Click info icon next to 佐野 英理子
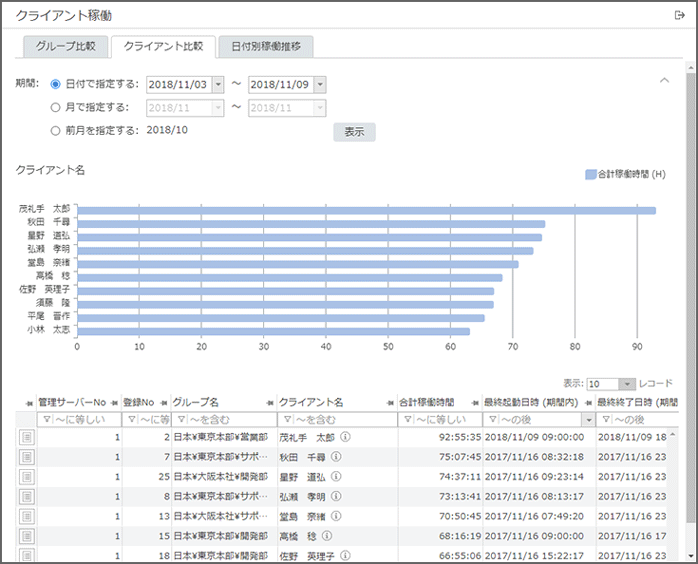The image size is (698, 564). pyautogui.click(x=345, y=555)
